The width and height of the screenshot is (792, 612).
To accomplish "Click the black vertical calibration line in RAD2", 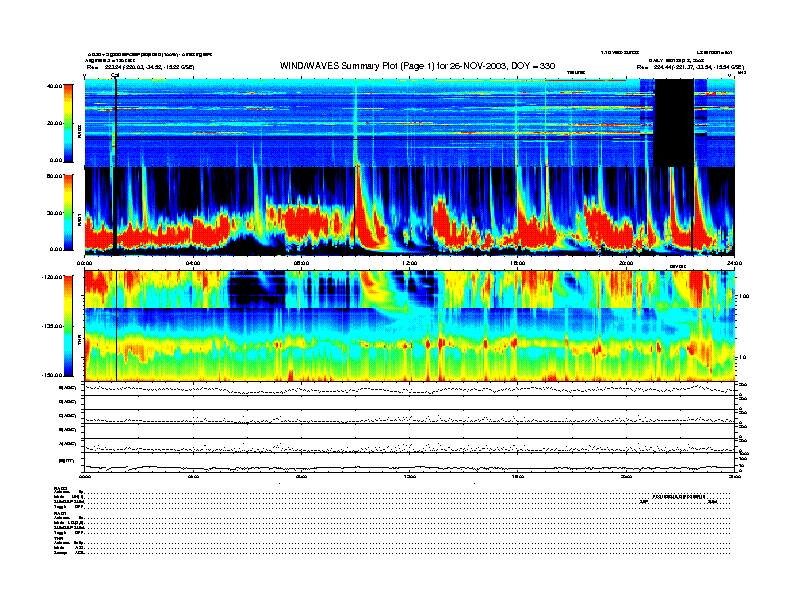I will click(116, 123).
